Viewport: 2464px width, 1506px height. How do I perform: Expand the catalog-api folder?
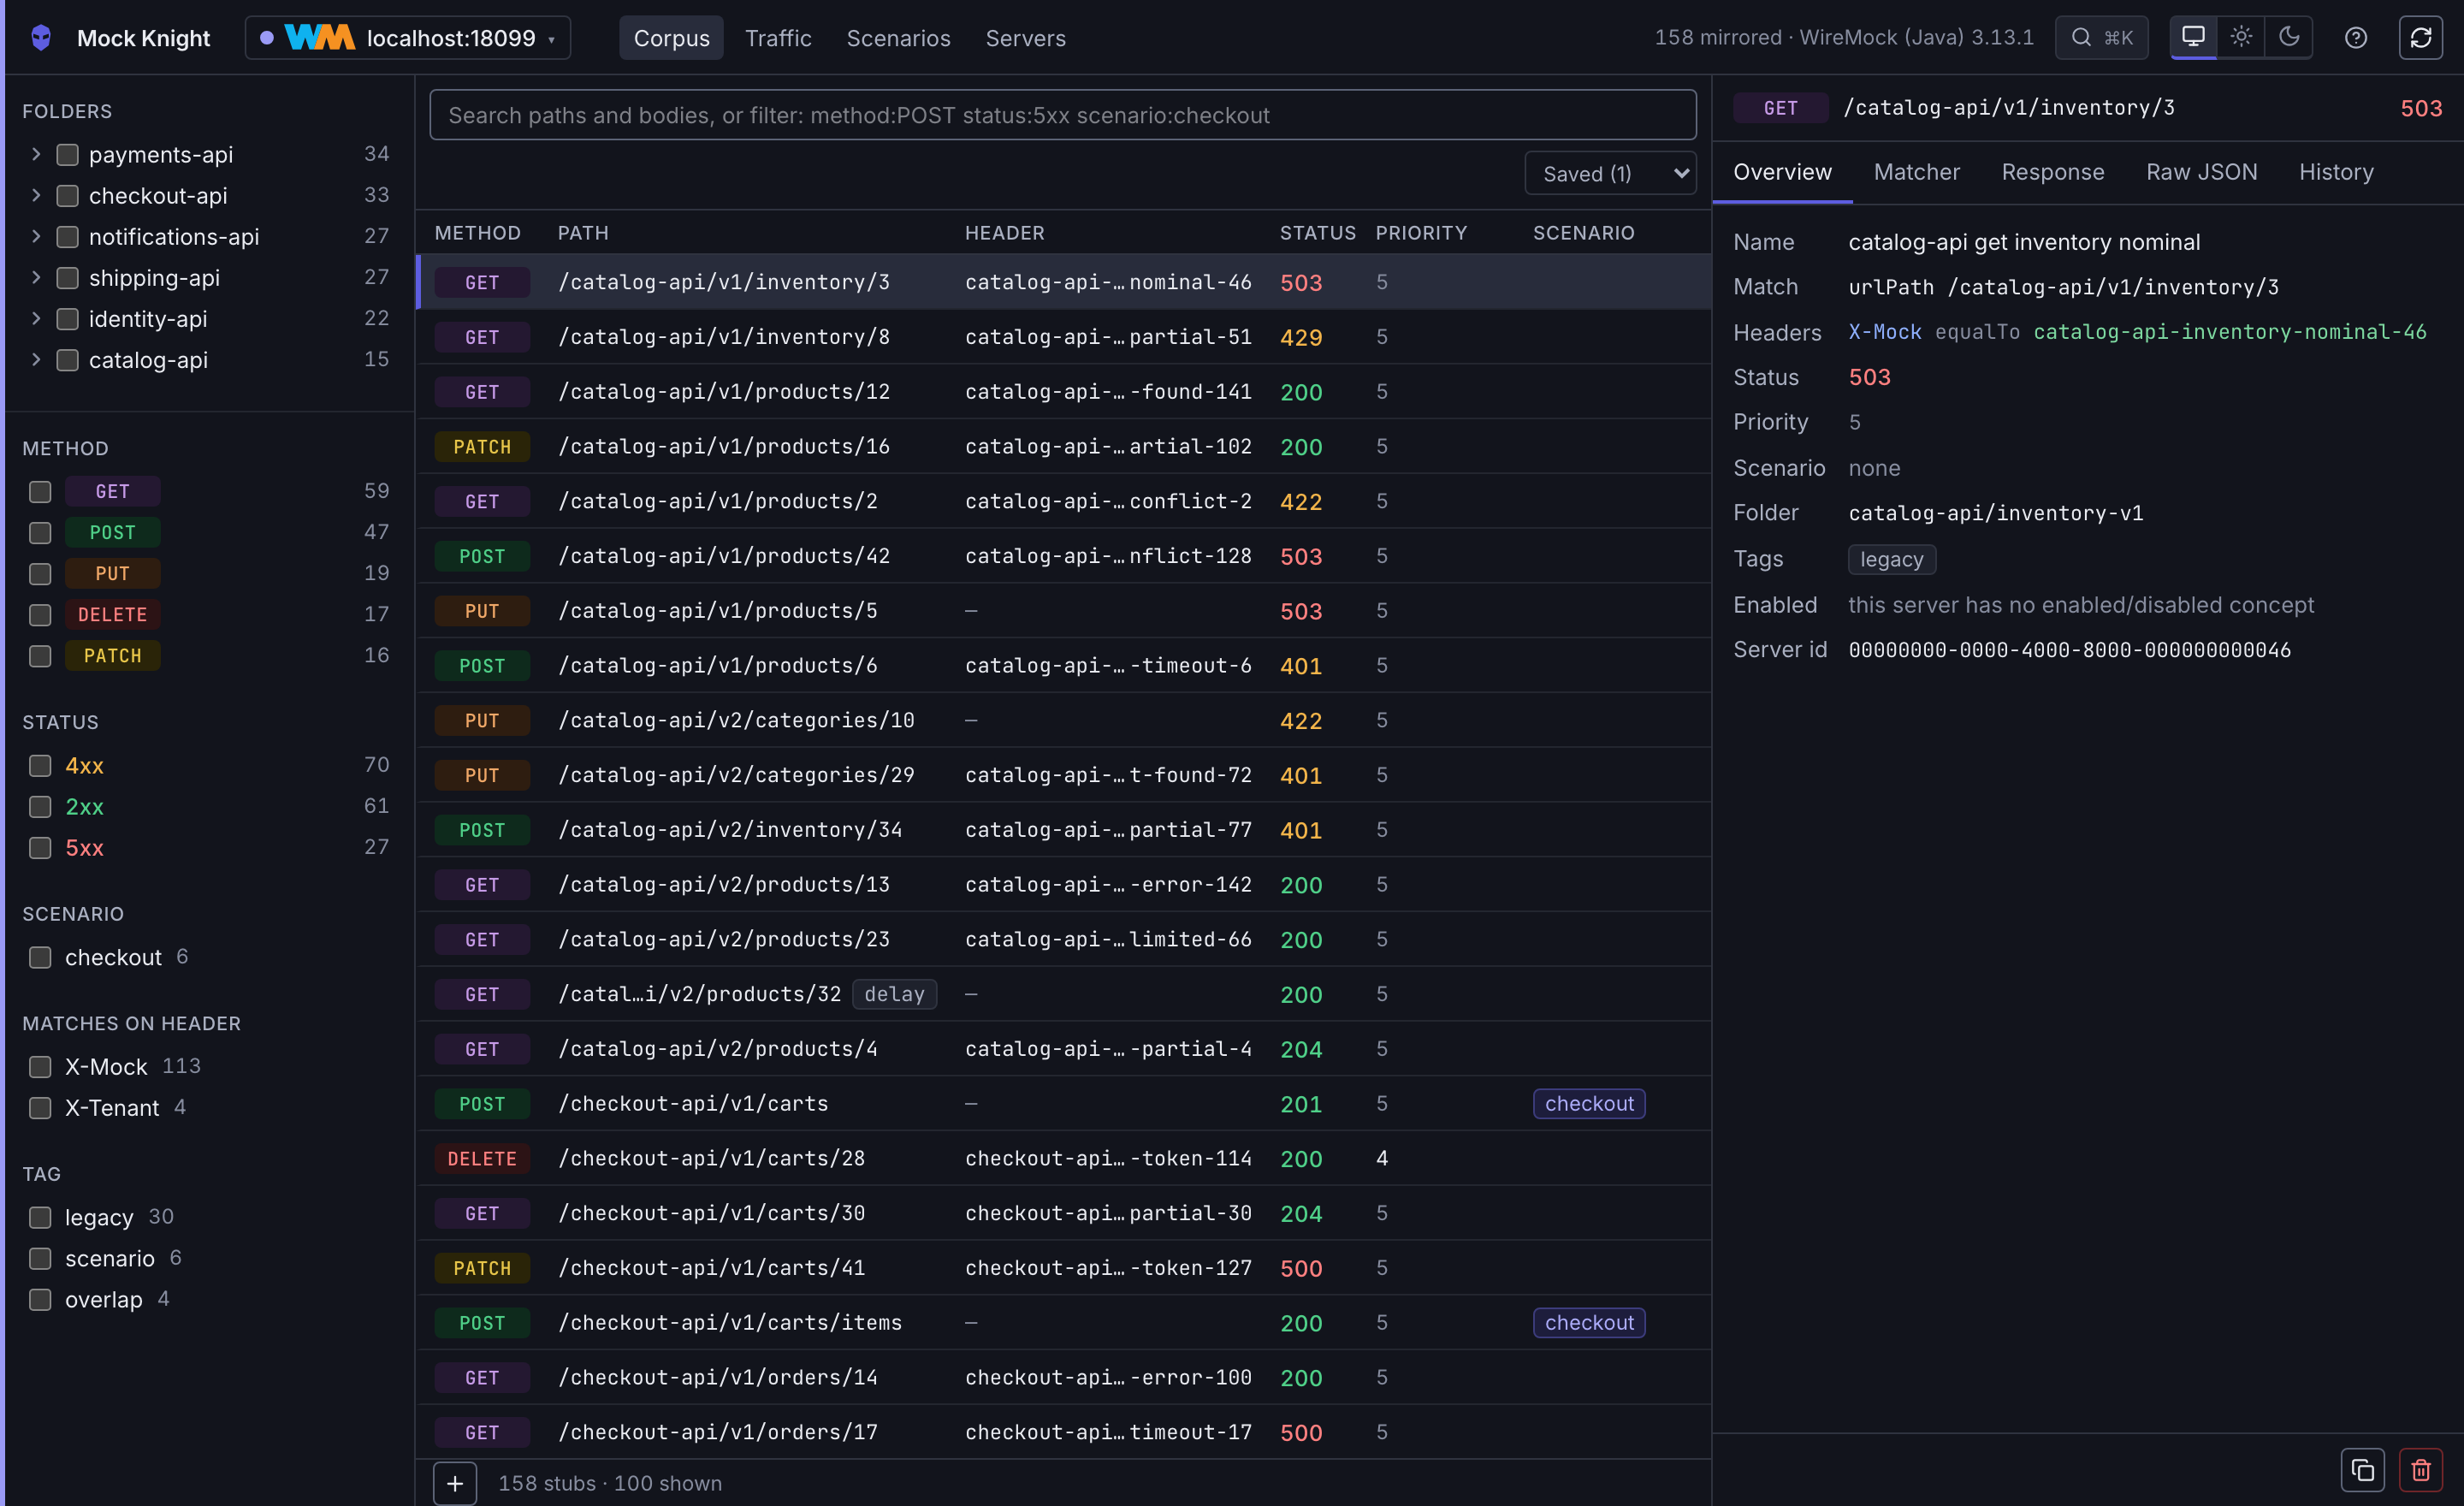click(x=36, y=359)
